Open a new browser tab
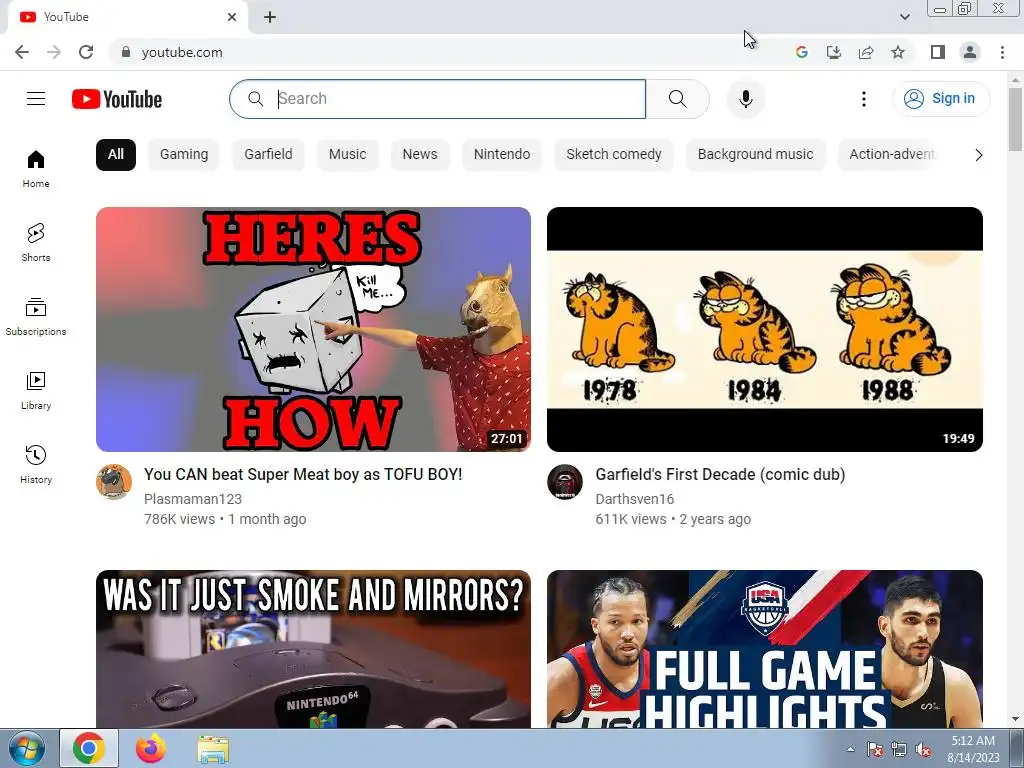 (270, 17)
